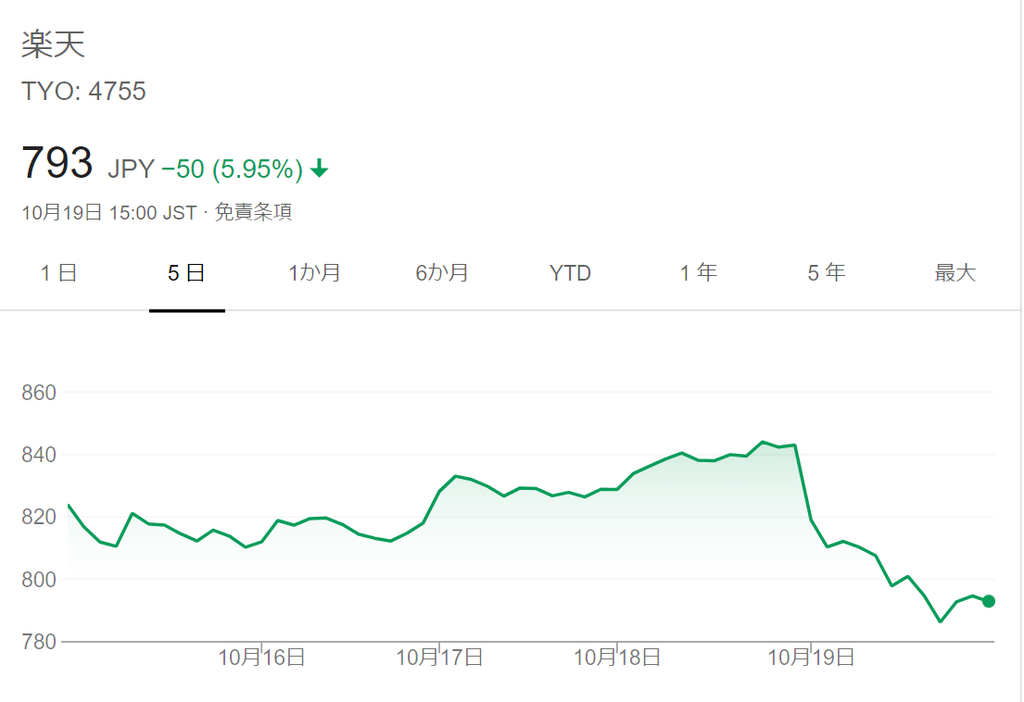Viewport: 1024px width, 702px height.
Task: Click the 楽天 company name heading
Action: pos(53,45)
